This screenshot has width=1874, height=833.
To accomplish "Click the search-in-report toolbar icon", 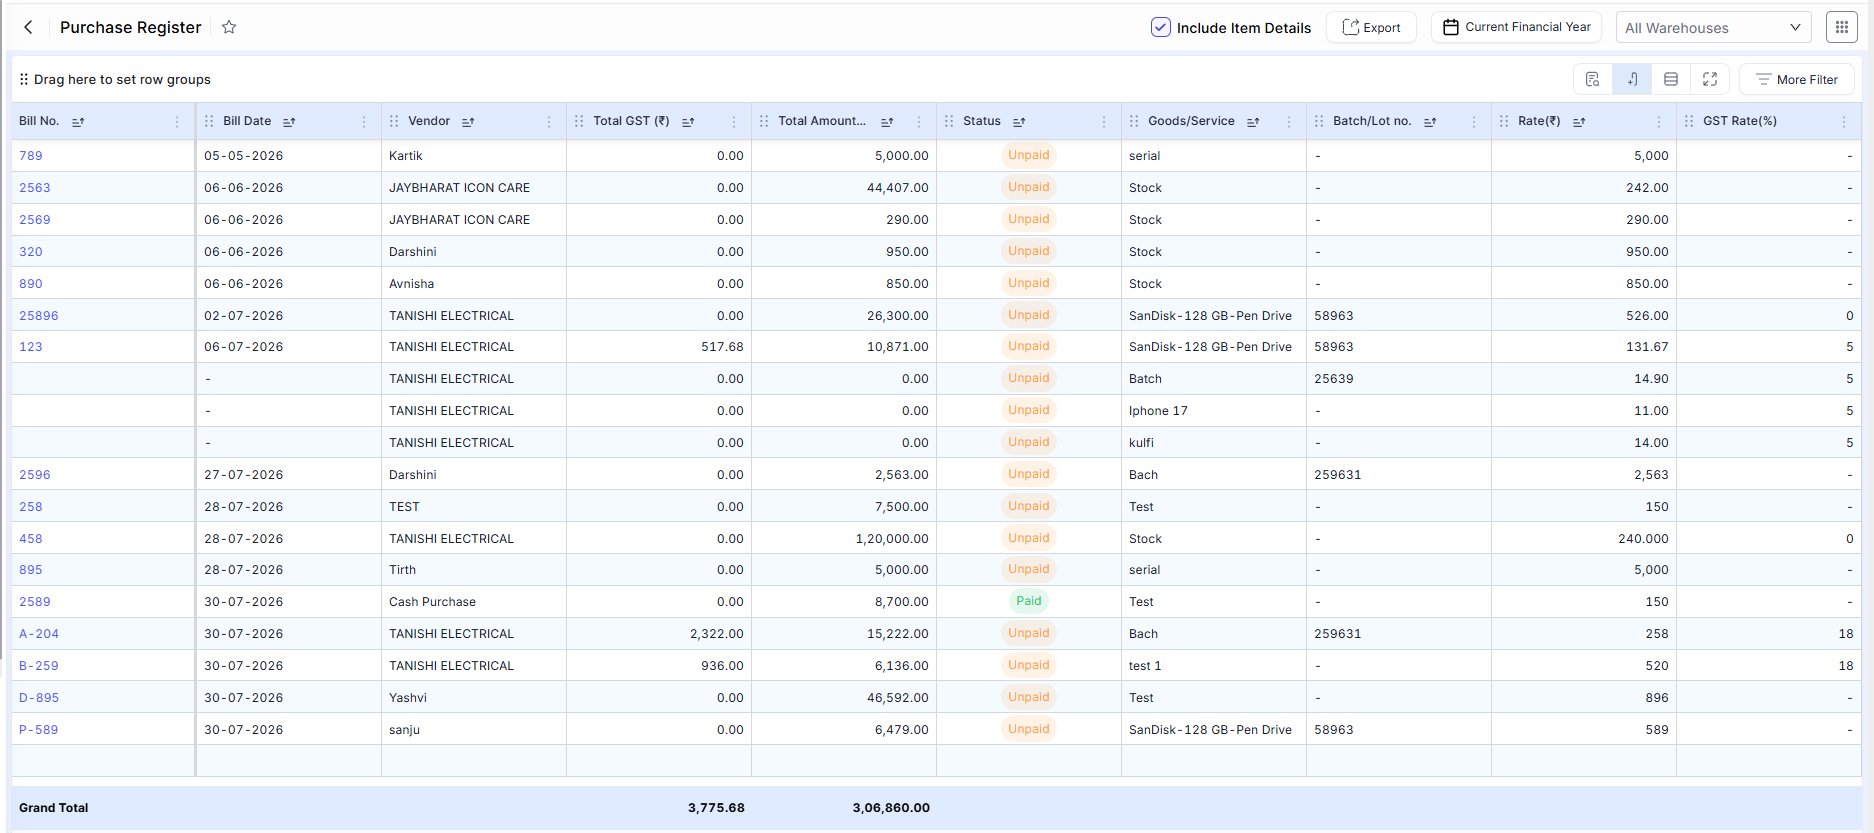I will (1593, 79).
